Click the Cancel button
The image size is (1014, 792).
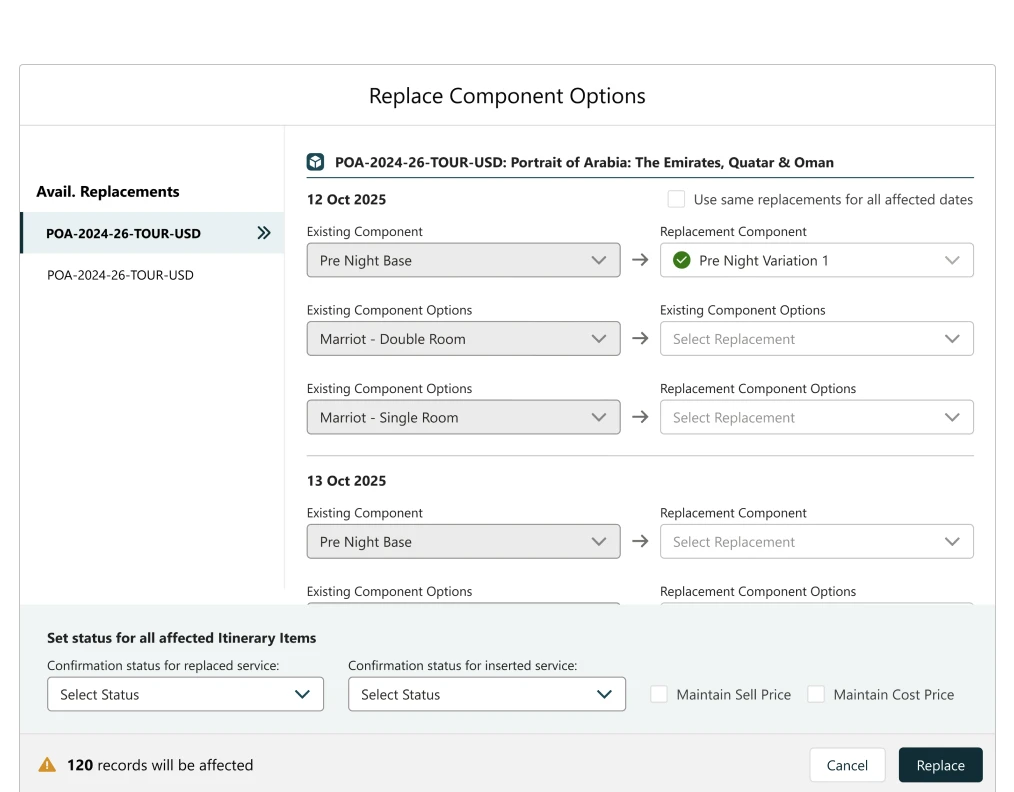pyautogui.click(x=847, y=765)
